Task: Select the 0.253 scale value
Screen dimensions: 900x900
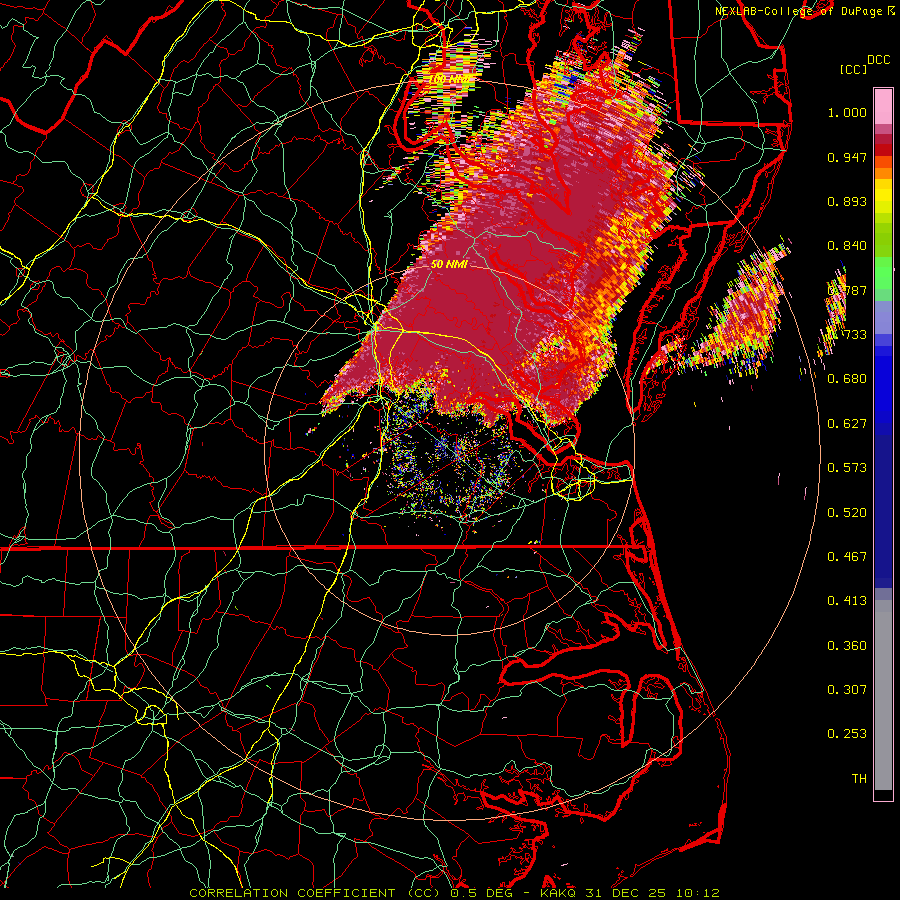Action: (847, 734)
